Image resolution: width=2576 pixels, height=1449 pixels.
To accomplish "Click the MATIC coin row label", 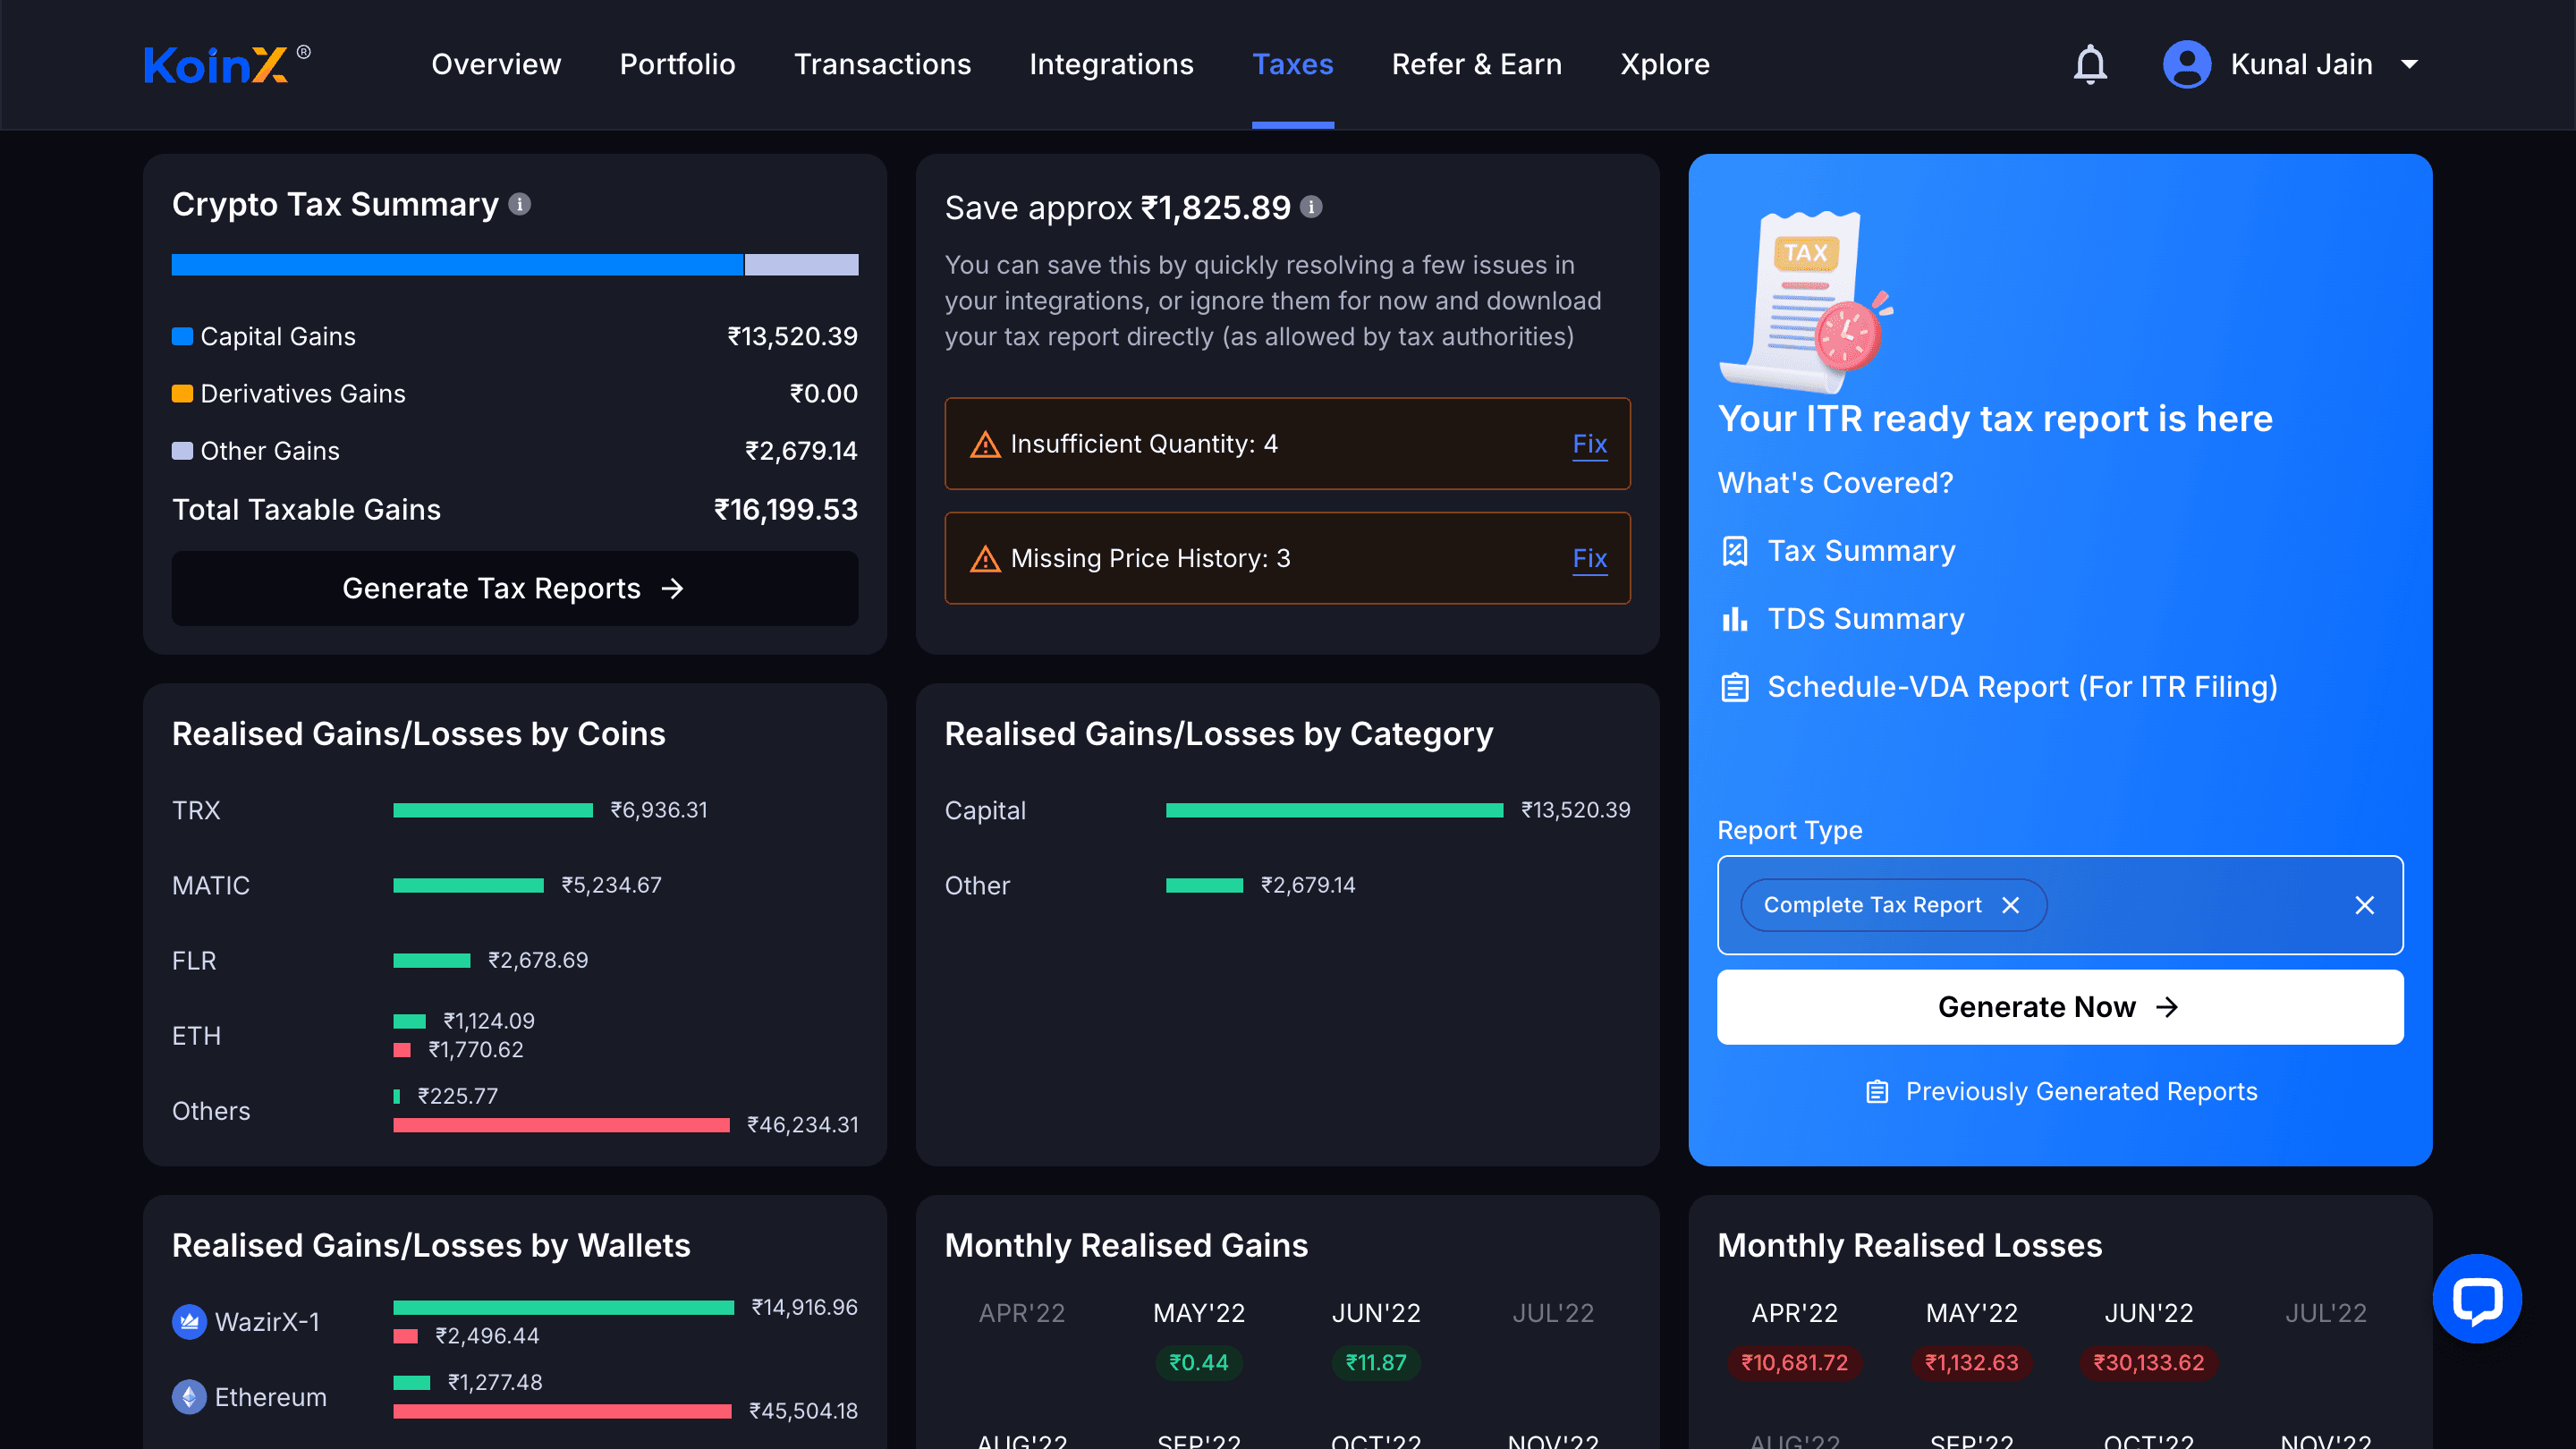I will tap(211, 885).
